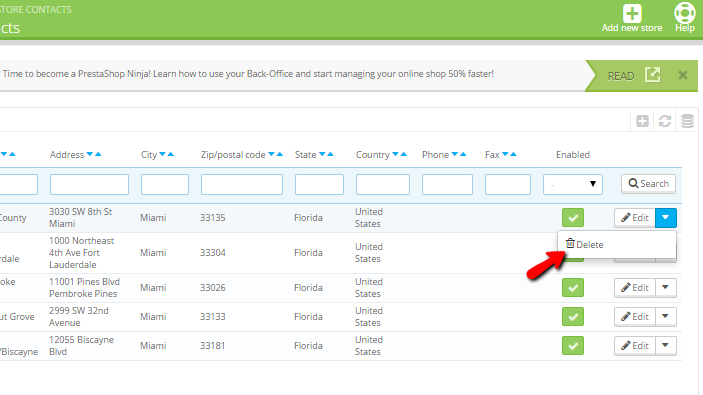Sort Zip/postal code ascending
The width and height of the screenshot is (703, 395).
[x=280, y=154]
